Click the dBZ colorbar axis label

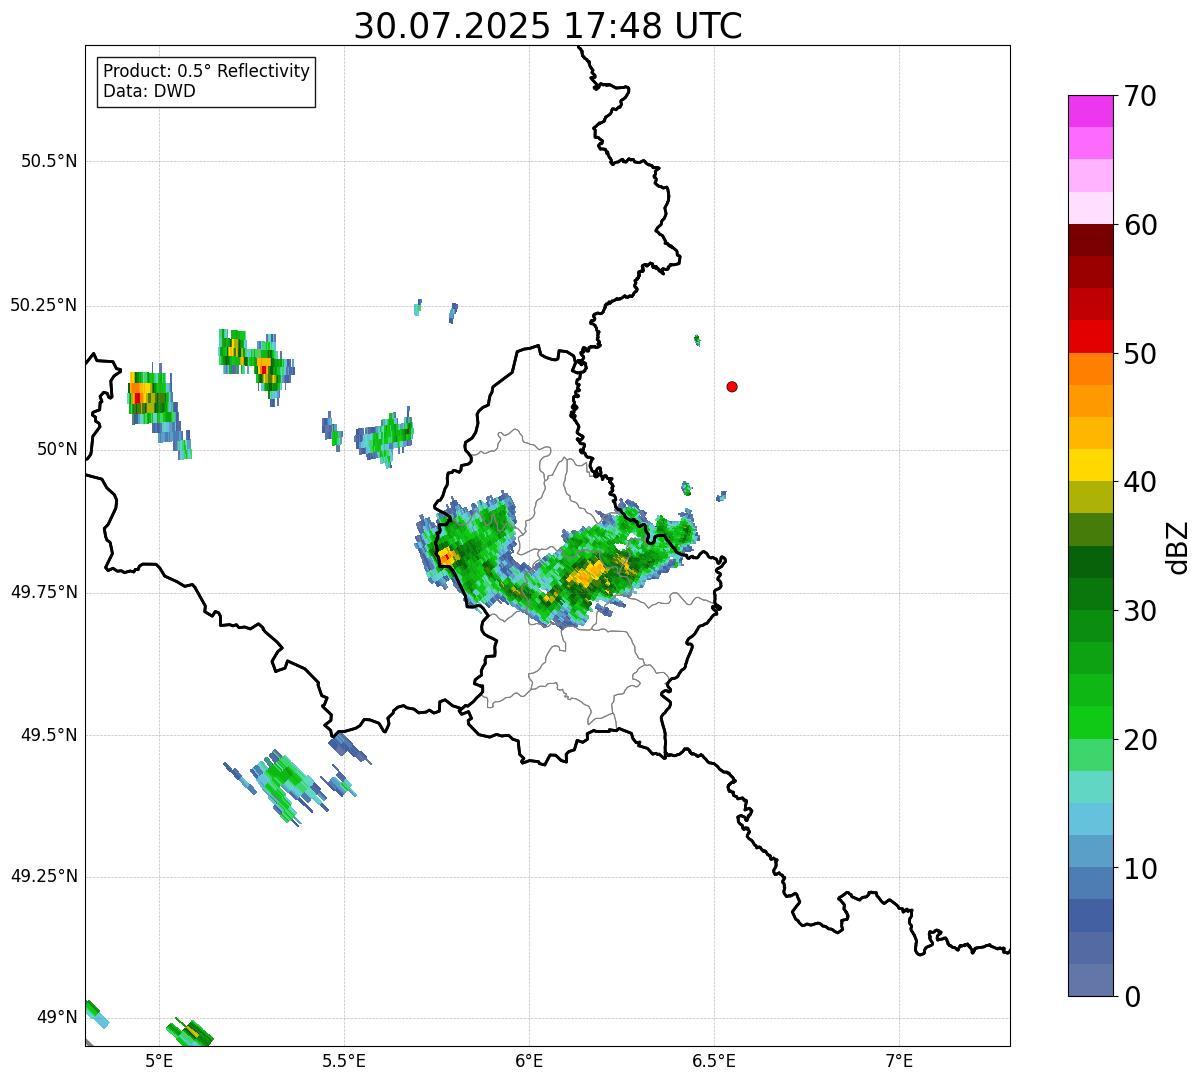pyautogui.click(x=1178, y=546)
